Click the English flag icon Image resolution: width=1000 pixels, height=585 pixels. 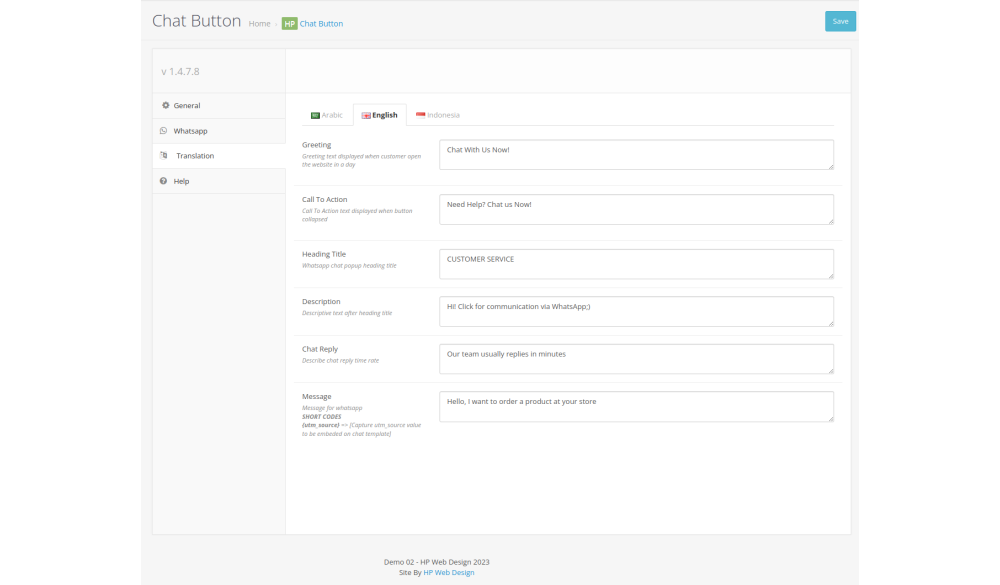366,115
